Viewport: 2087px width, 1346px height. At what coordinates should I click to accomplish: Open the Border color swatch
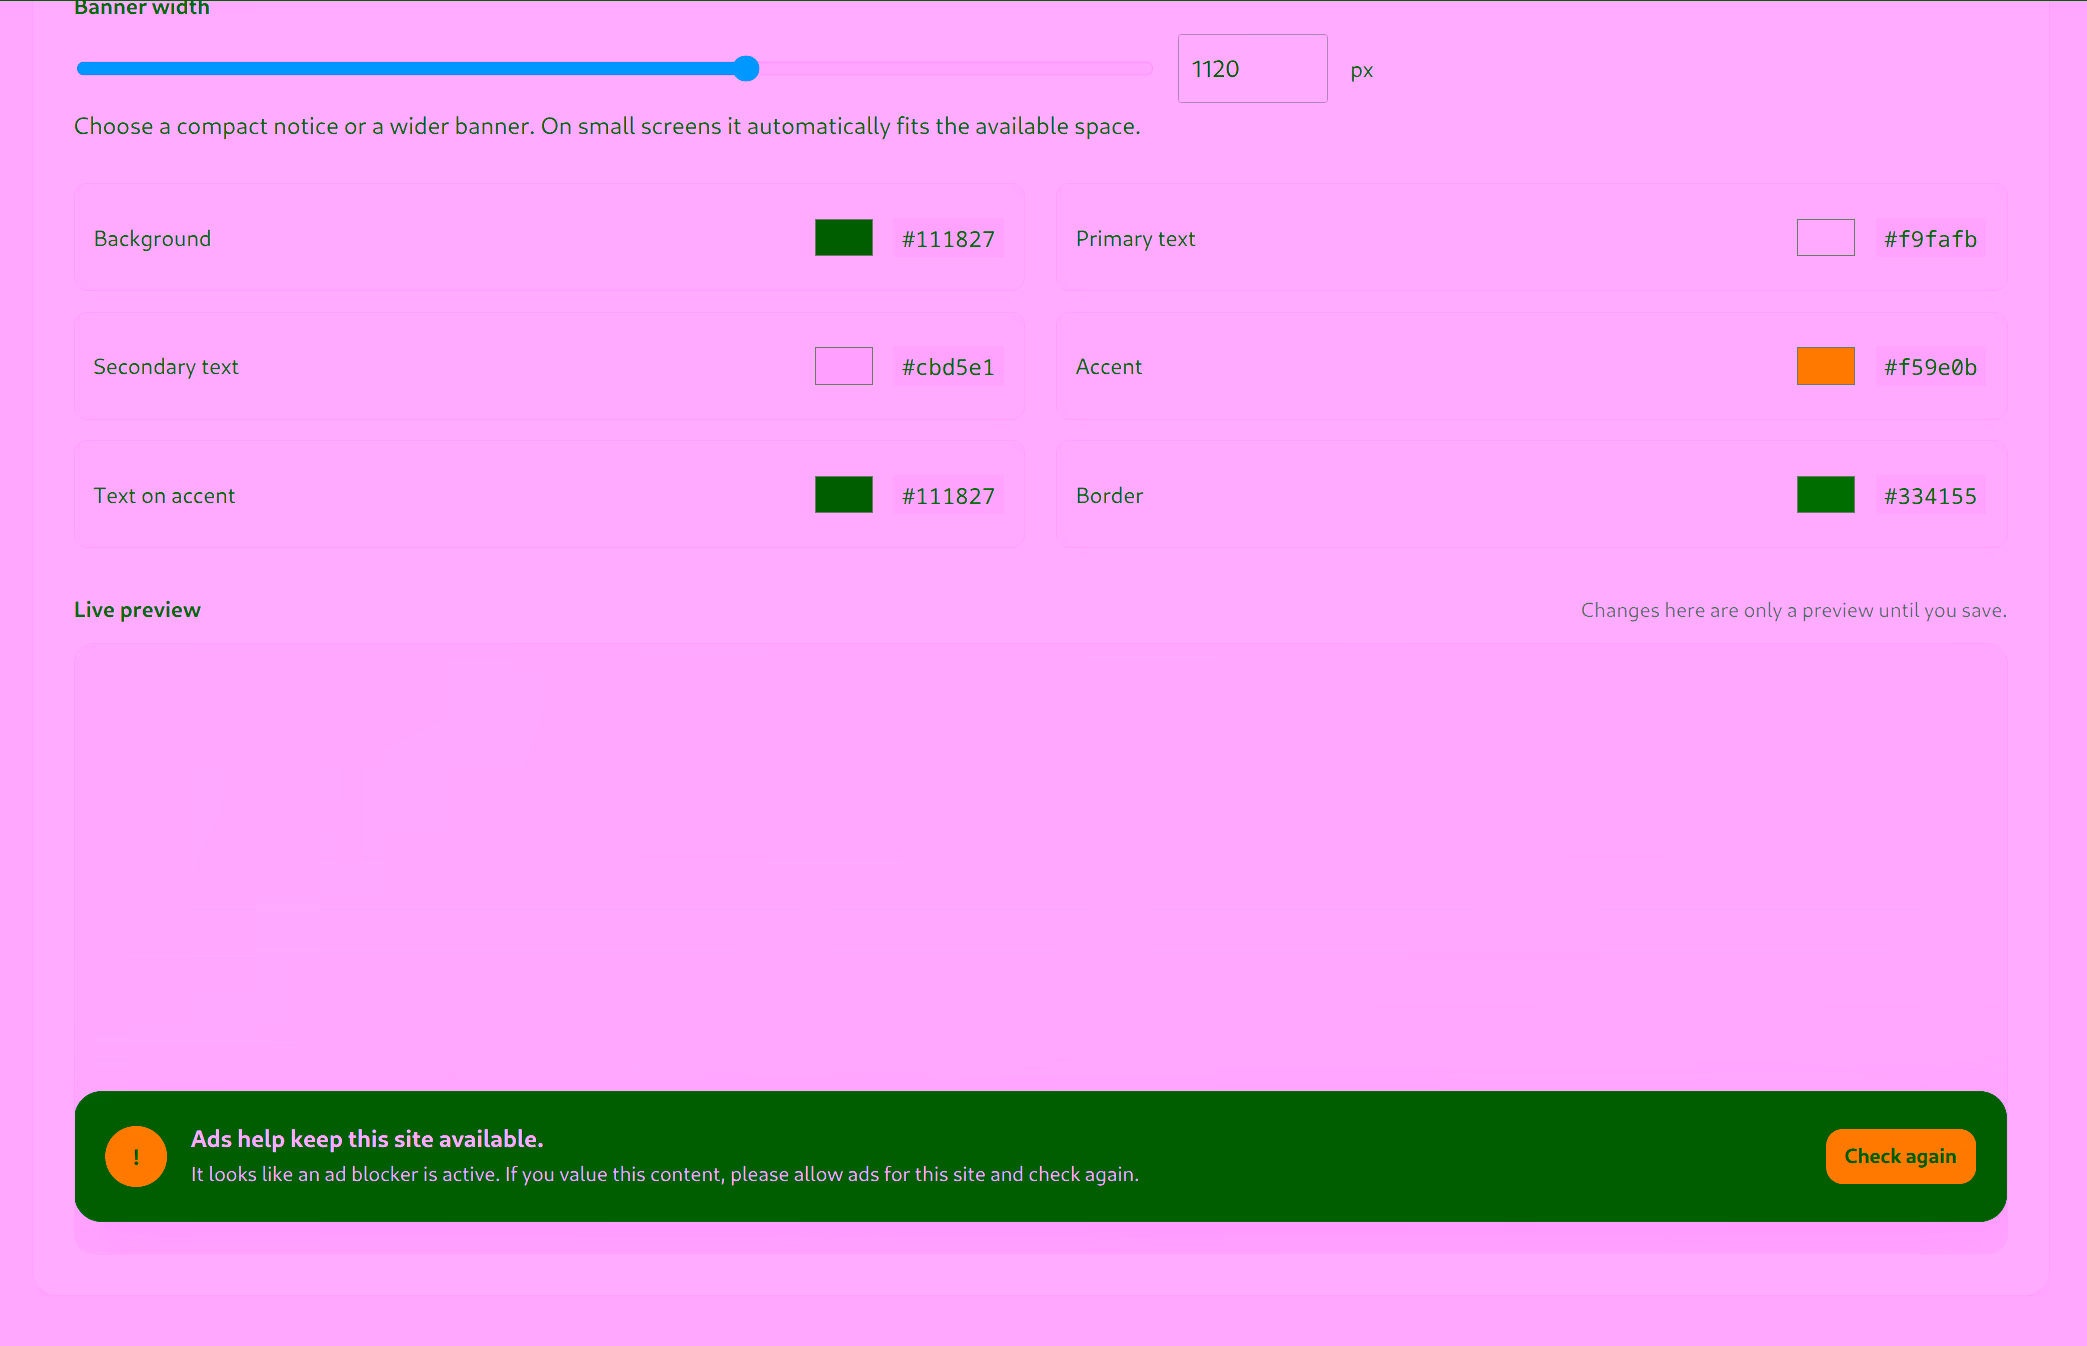(1825, 495)
